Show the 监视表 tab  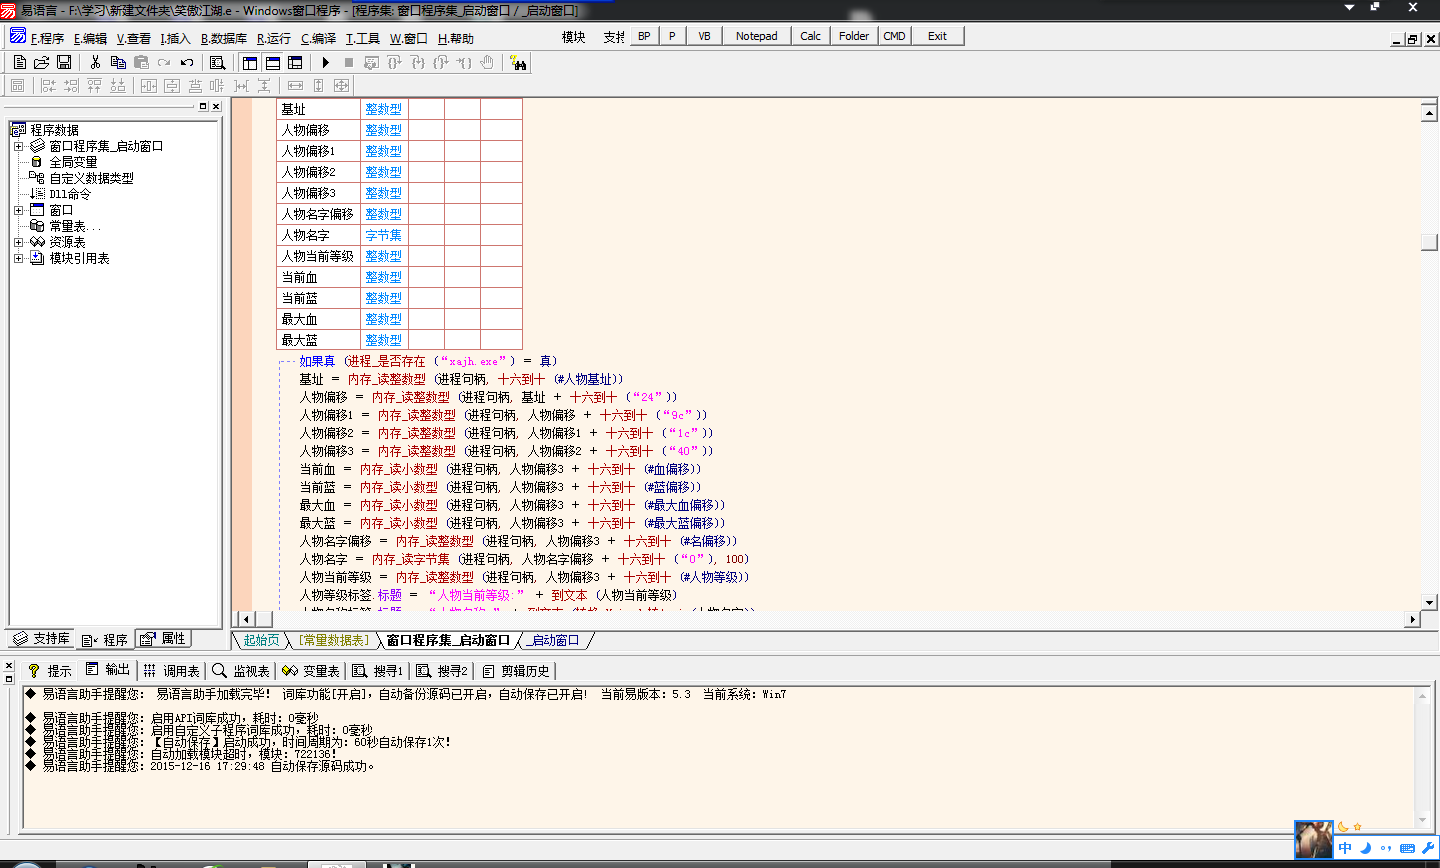[241, 670]
